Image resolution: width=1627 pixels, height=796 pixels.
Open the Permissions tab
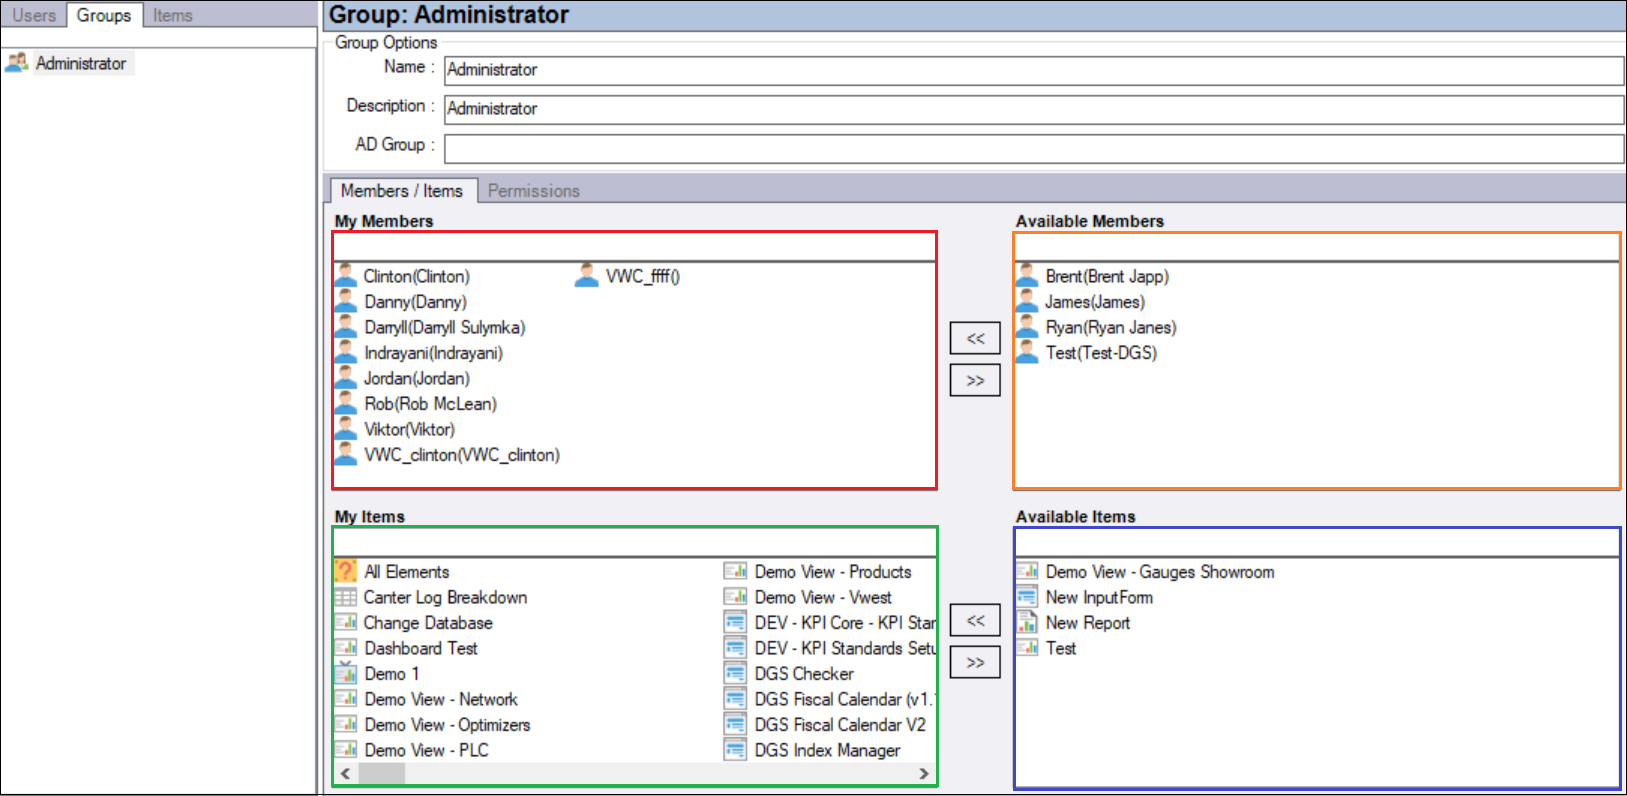point(533,191)
